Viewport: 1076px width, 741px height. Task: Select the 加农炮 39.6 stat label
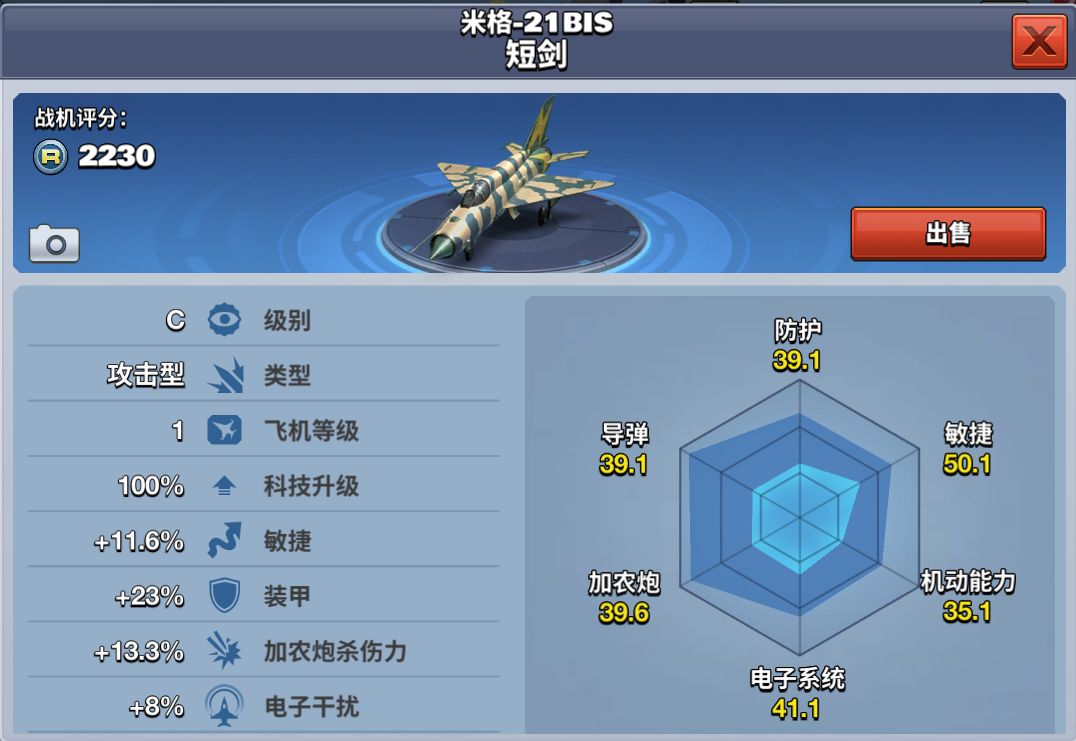click(624, 597)
